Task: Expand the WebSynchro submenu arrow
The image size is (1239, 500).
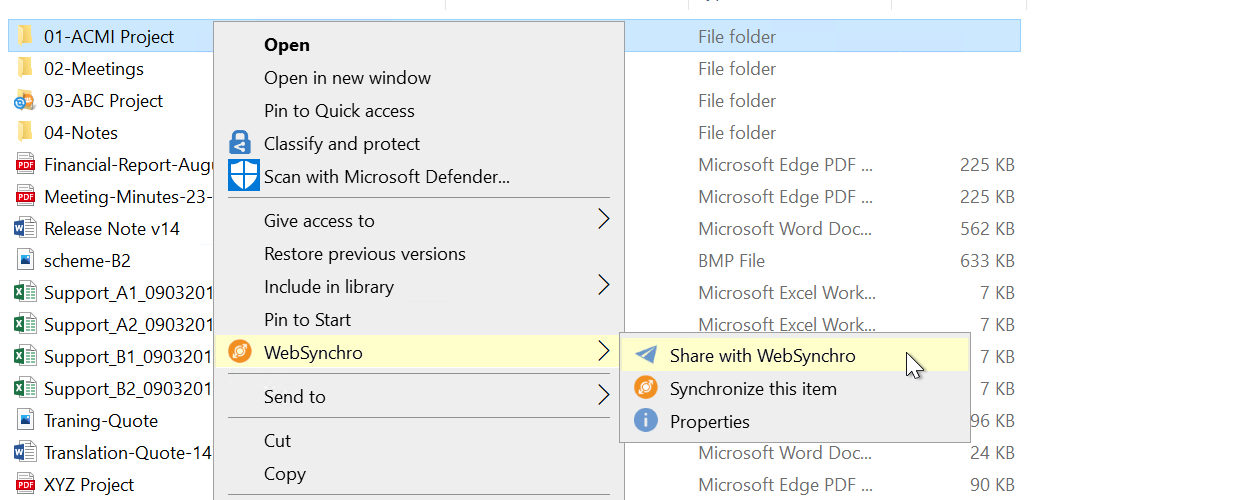Action: (603, 352)
